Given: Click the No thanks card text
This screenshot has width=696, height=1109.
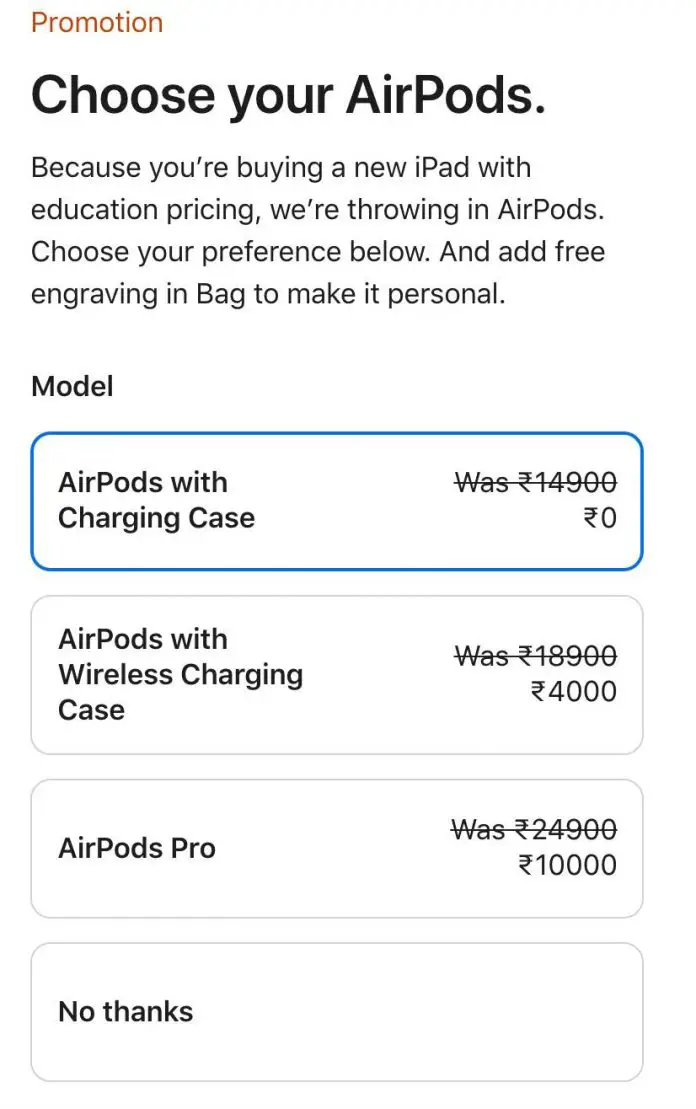Looking at the screenshot, I should pyautogui.click(x=125, y=1011).
